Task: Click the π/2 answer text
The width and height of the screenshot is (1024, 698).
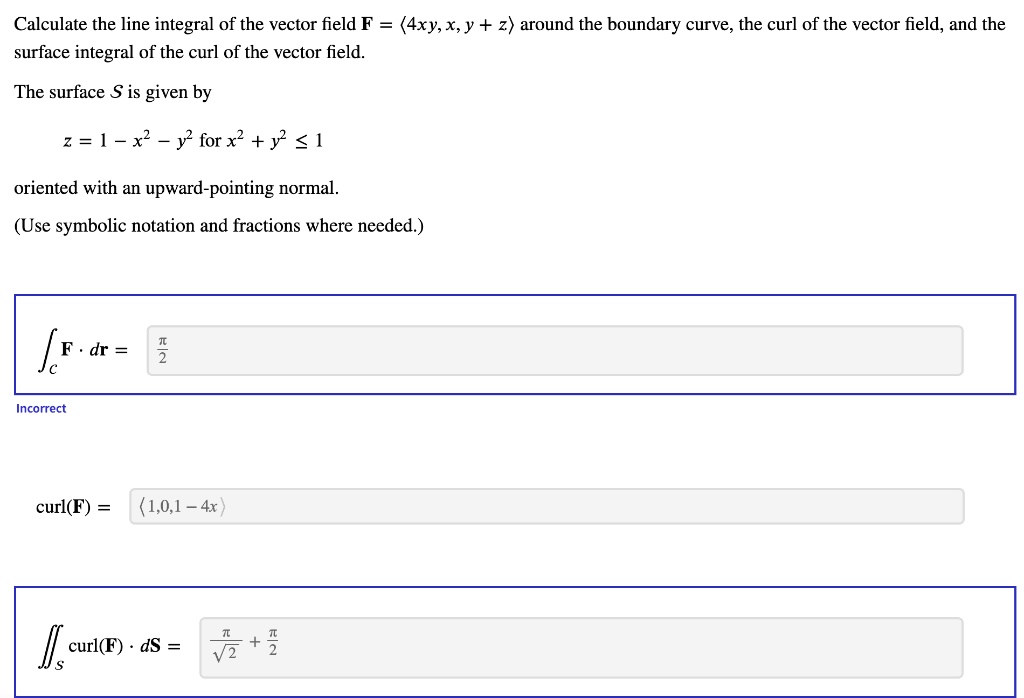Action: (x=162, y=350)
